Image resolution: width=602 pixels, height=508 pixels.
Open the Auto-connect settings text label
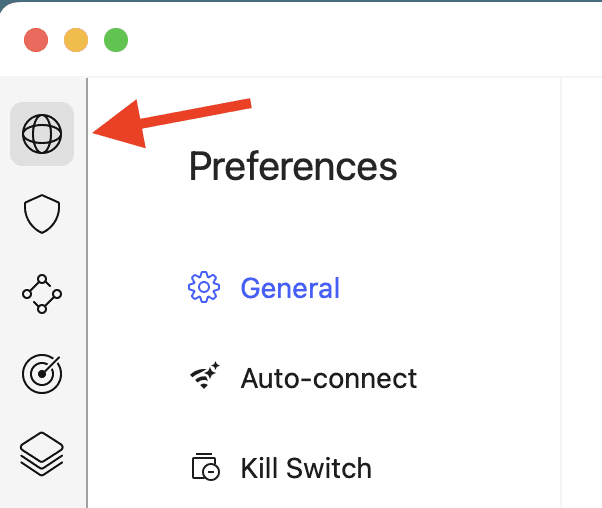click(329, 378)
